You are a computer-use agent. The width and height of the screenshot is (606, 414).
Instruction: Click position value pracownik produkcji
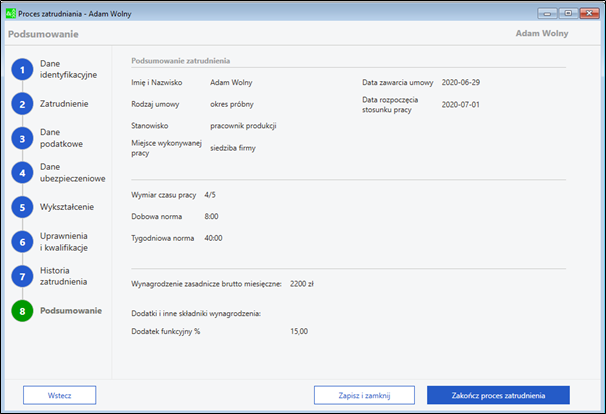tap(243, 126)
